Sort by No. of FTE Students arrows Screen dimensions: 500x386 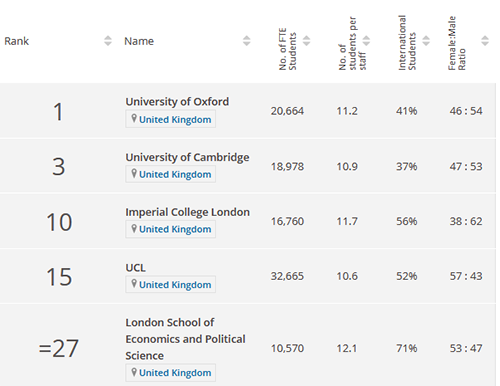click(307, 41)
